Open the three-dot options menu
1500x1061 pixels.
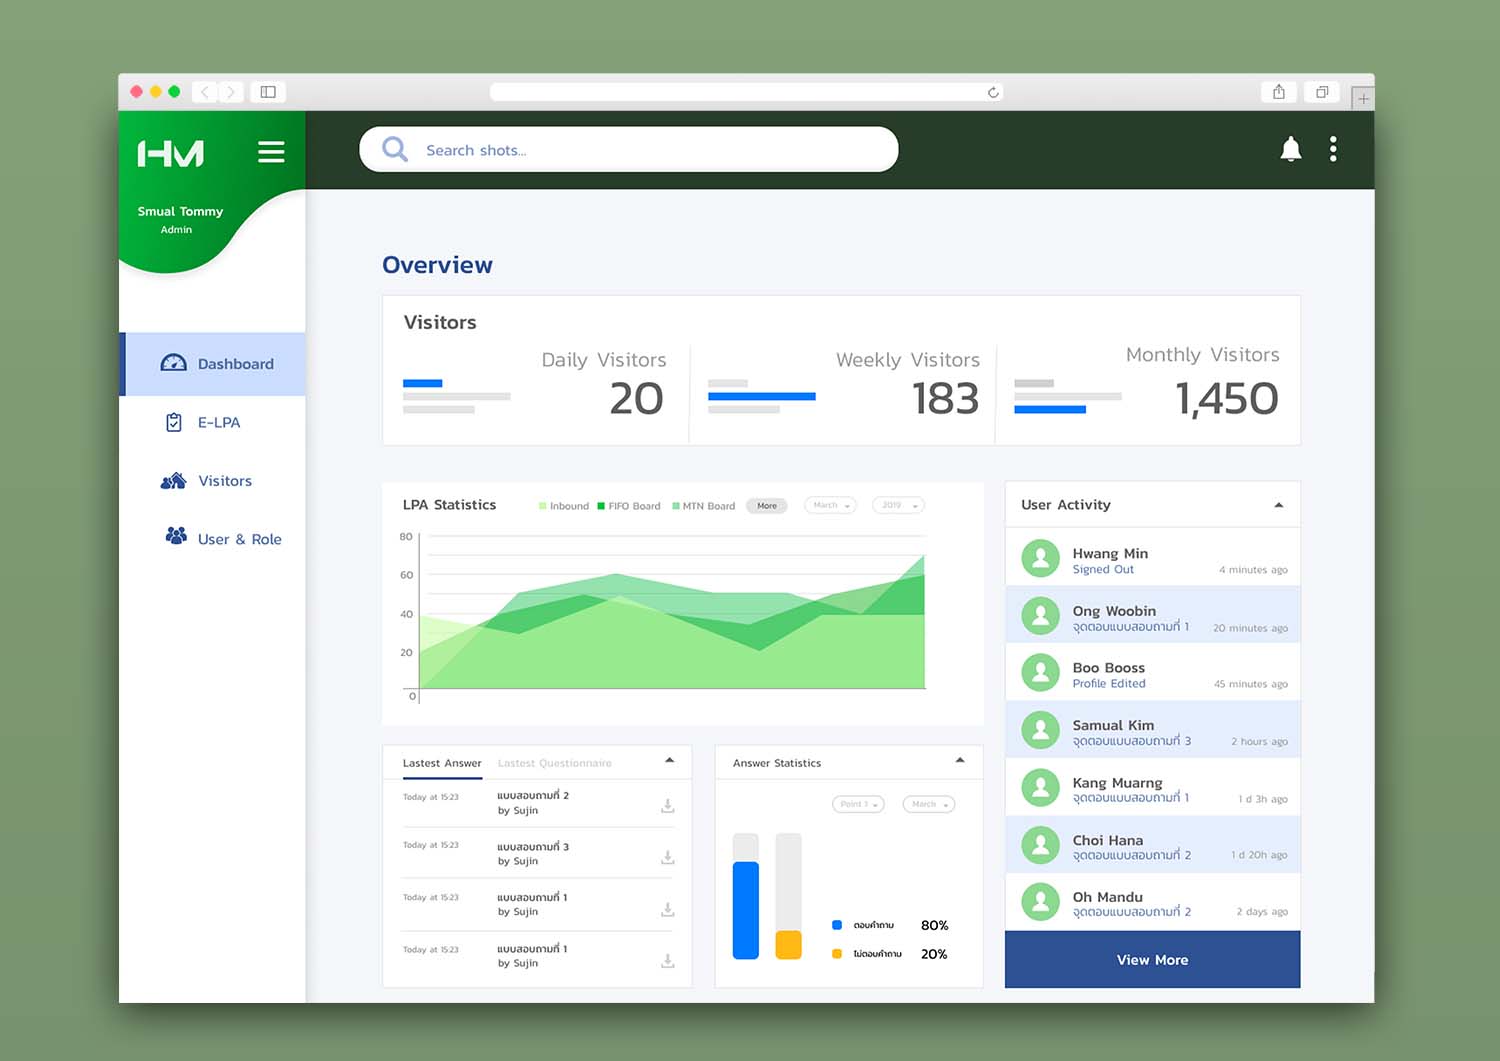coord(1333,149)
